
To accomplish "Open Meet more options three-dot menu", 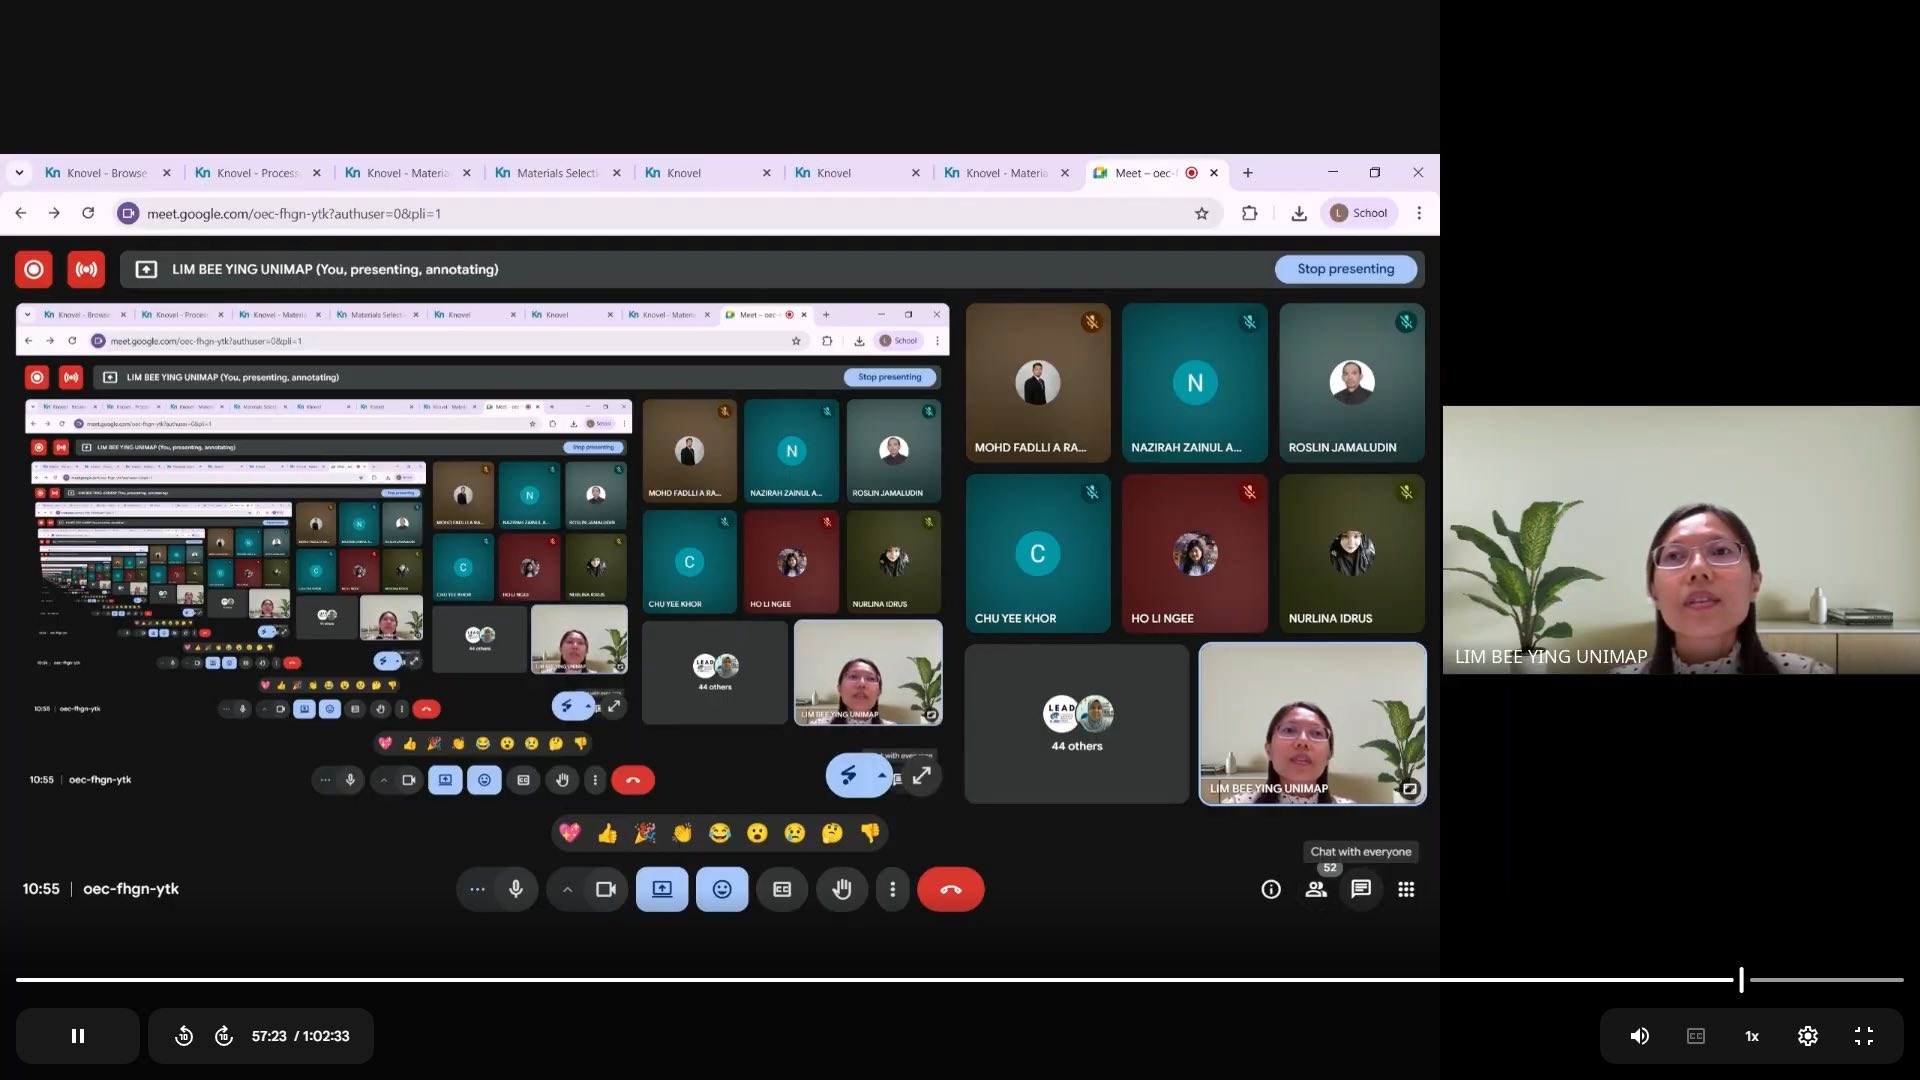I will [893, 889].
